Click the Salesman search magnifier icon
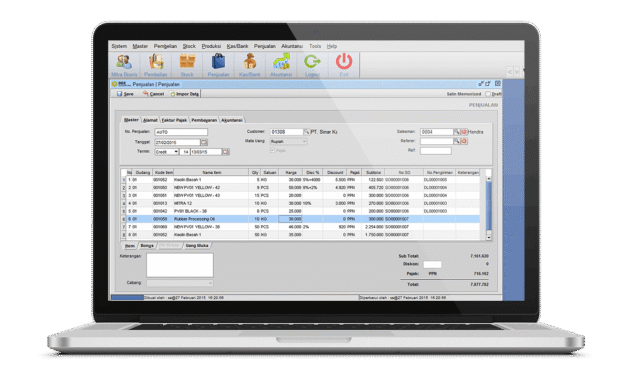The height and width of the screenshot is (380, 630). click(456, 132)
